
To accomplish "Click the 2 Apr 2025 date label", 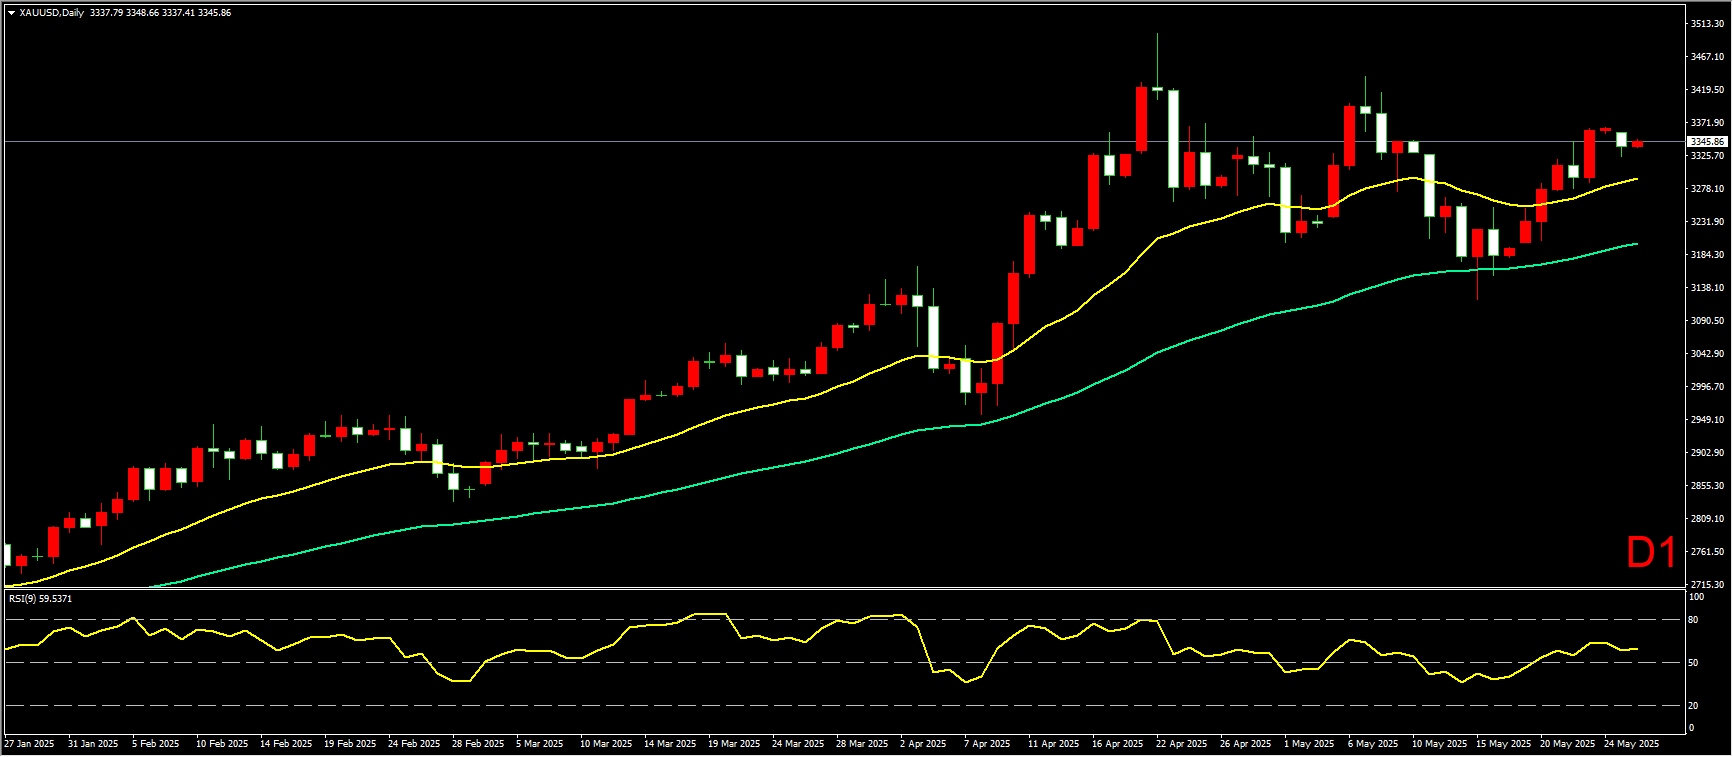I will [923, 744].
